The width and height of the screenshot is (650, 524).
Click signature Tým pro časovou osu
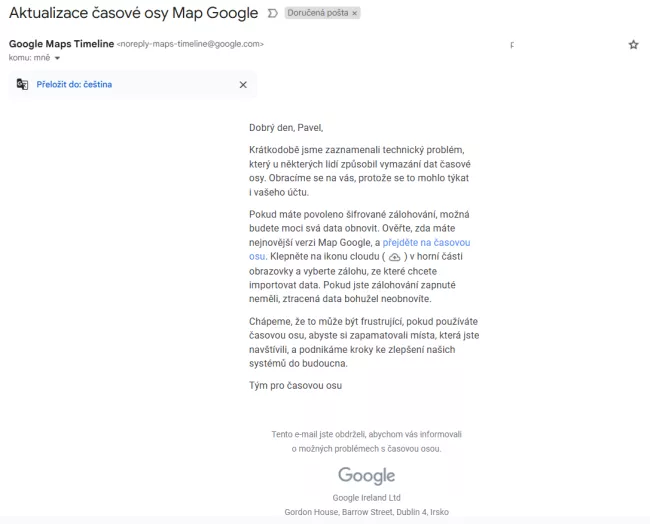click(x=295, y=385)
